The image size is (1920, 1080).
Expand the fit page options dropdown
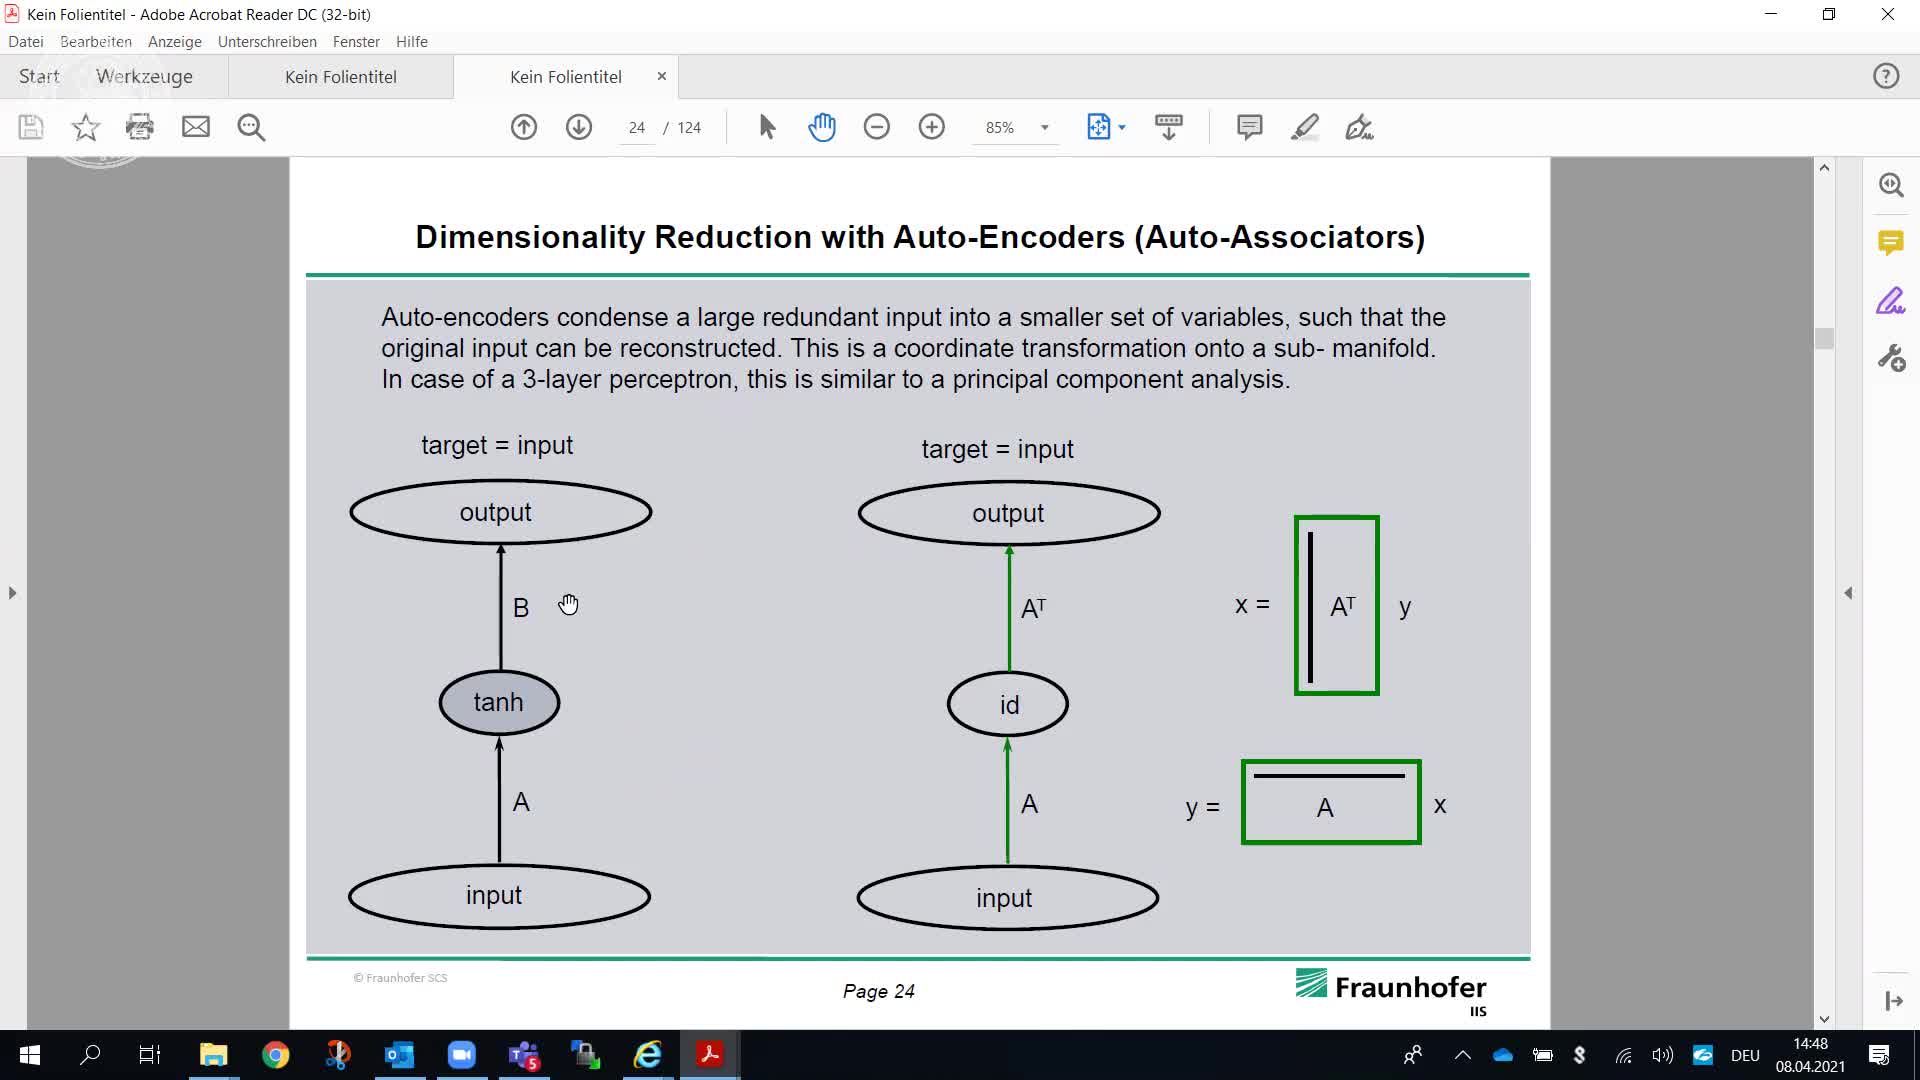pos(1122,128)
